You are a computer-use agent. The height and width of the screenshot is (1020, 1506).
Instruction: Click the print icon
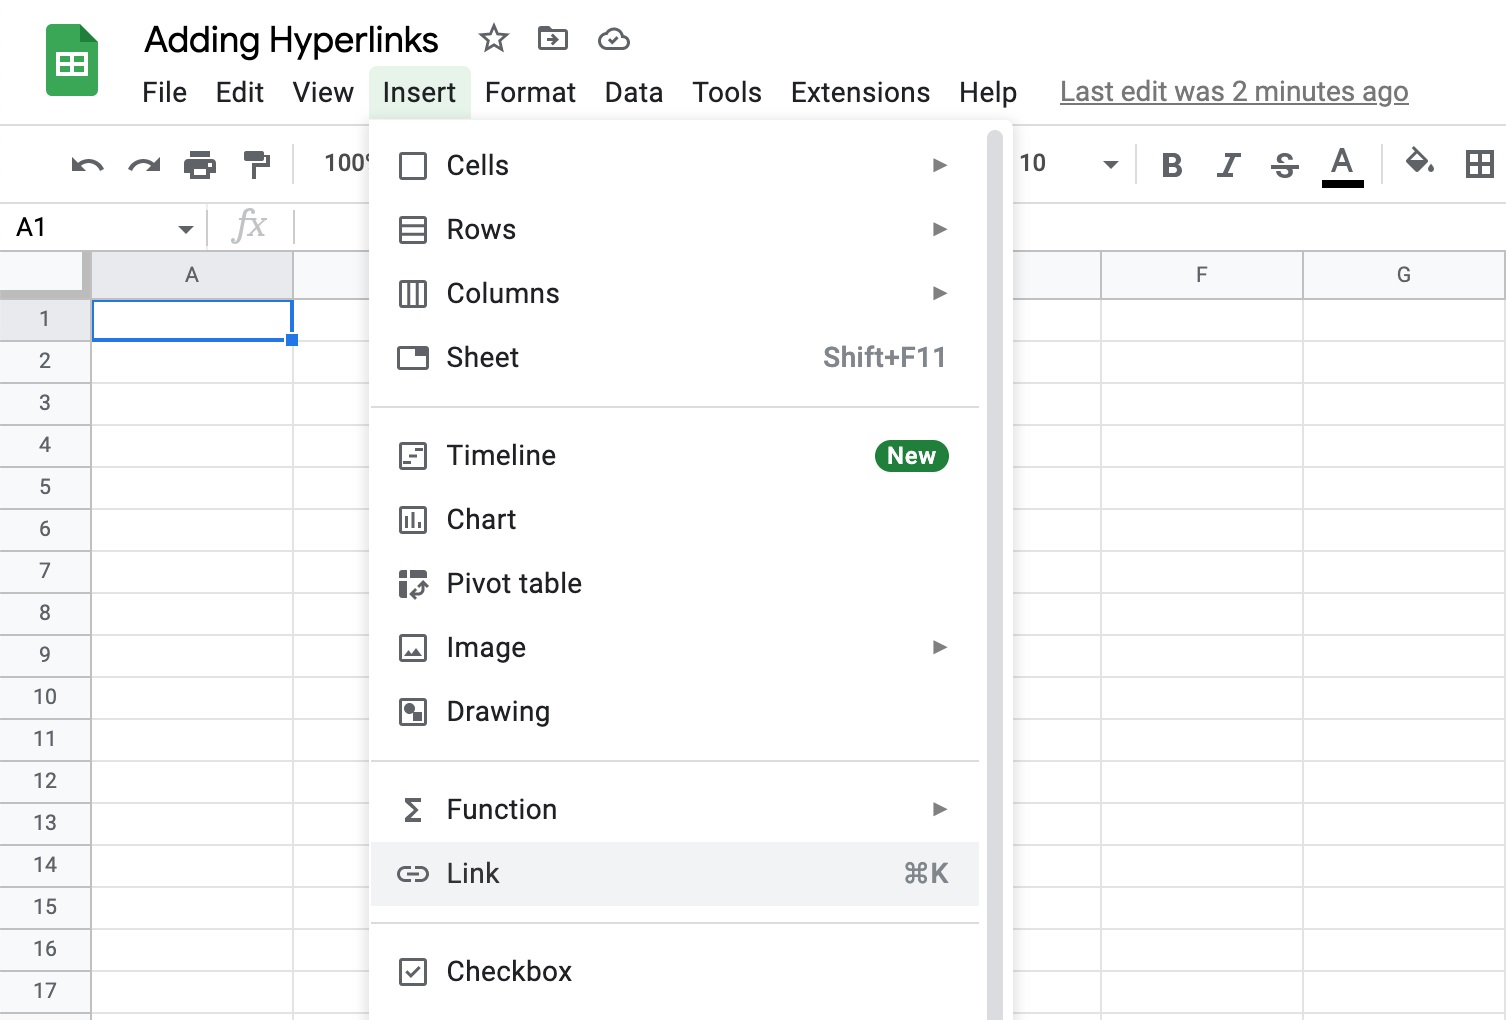coord(200,164)
